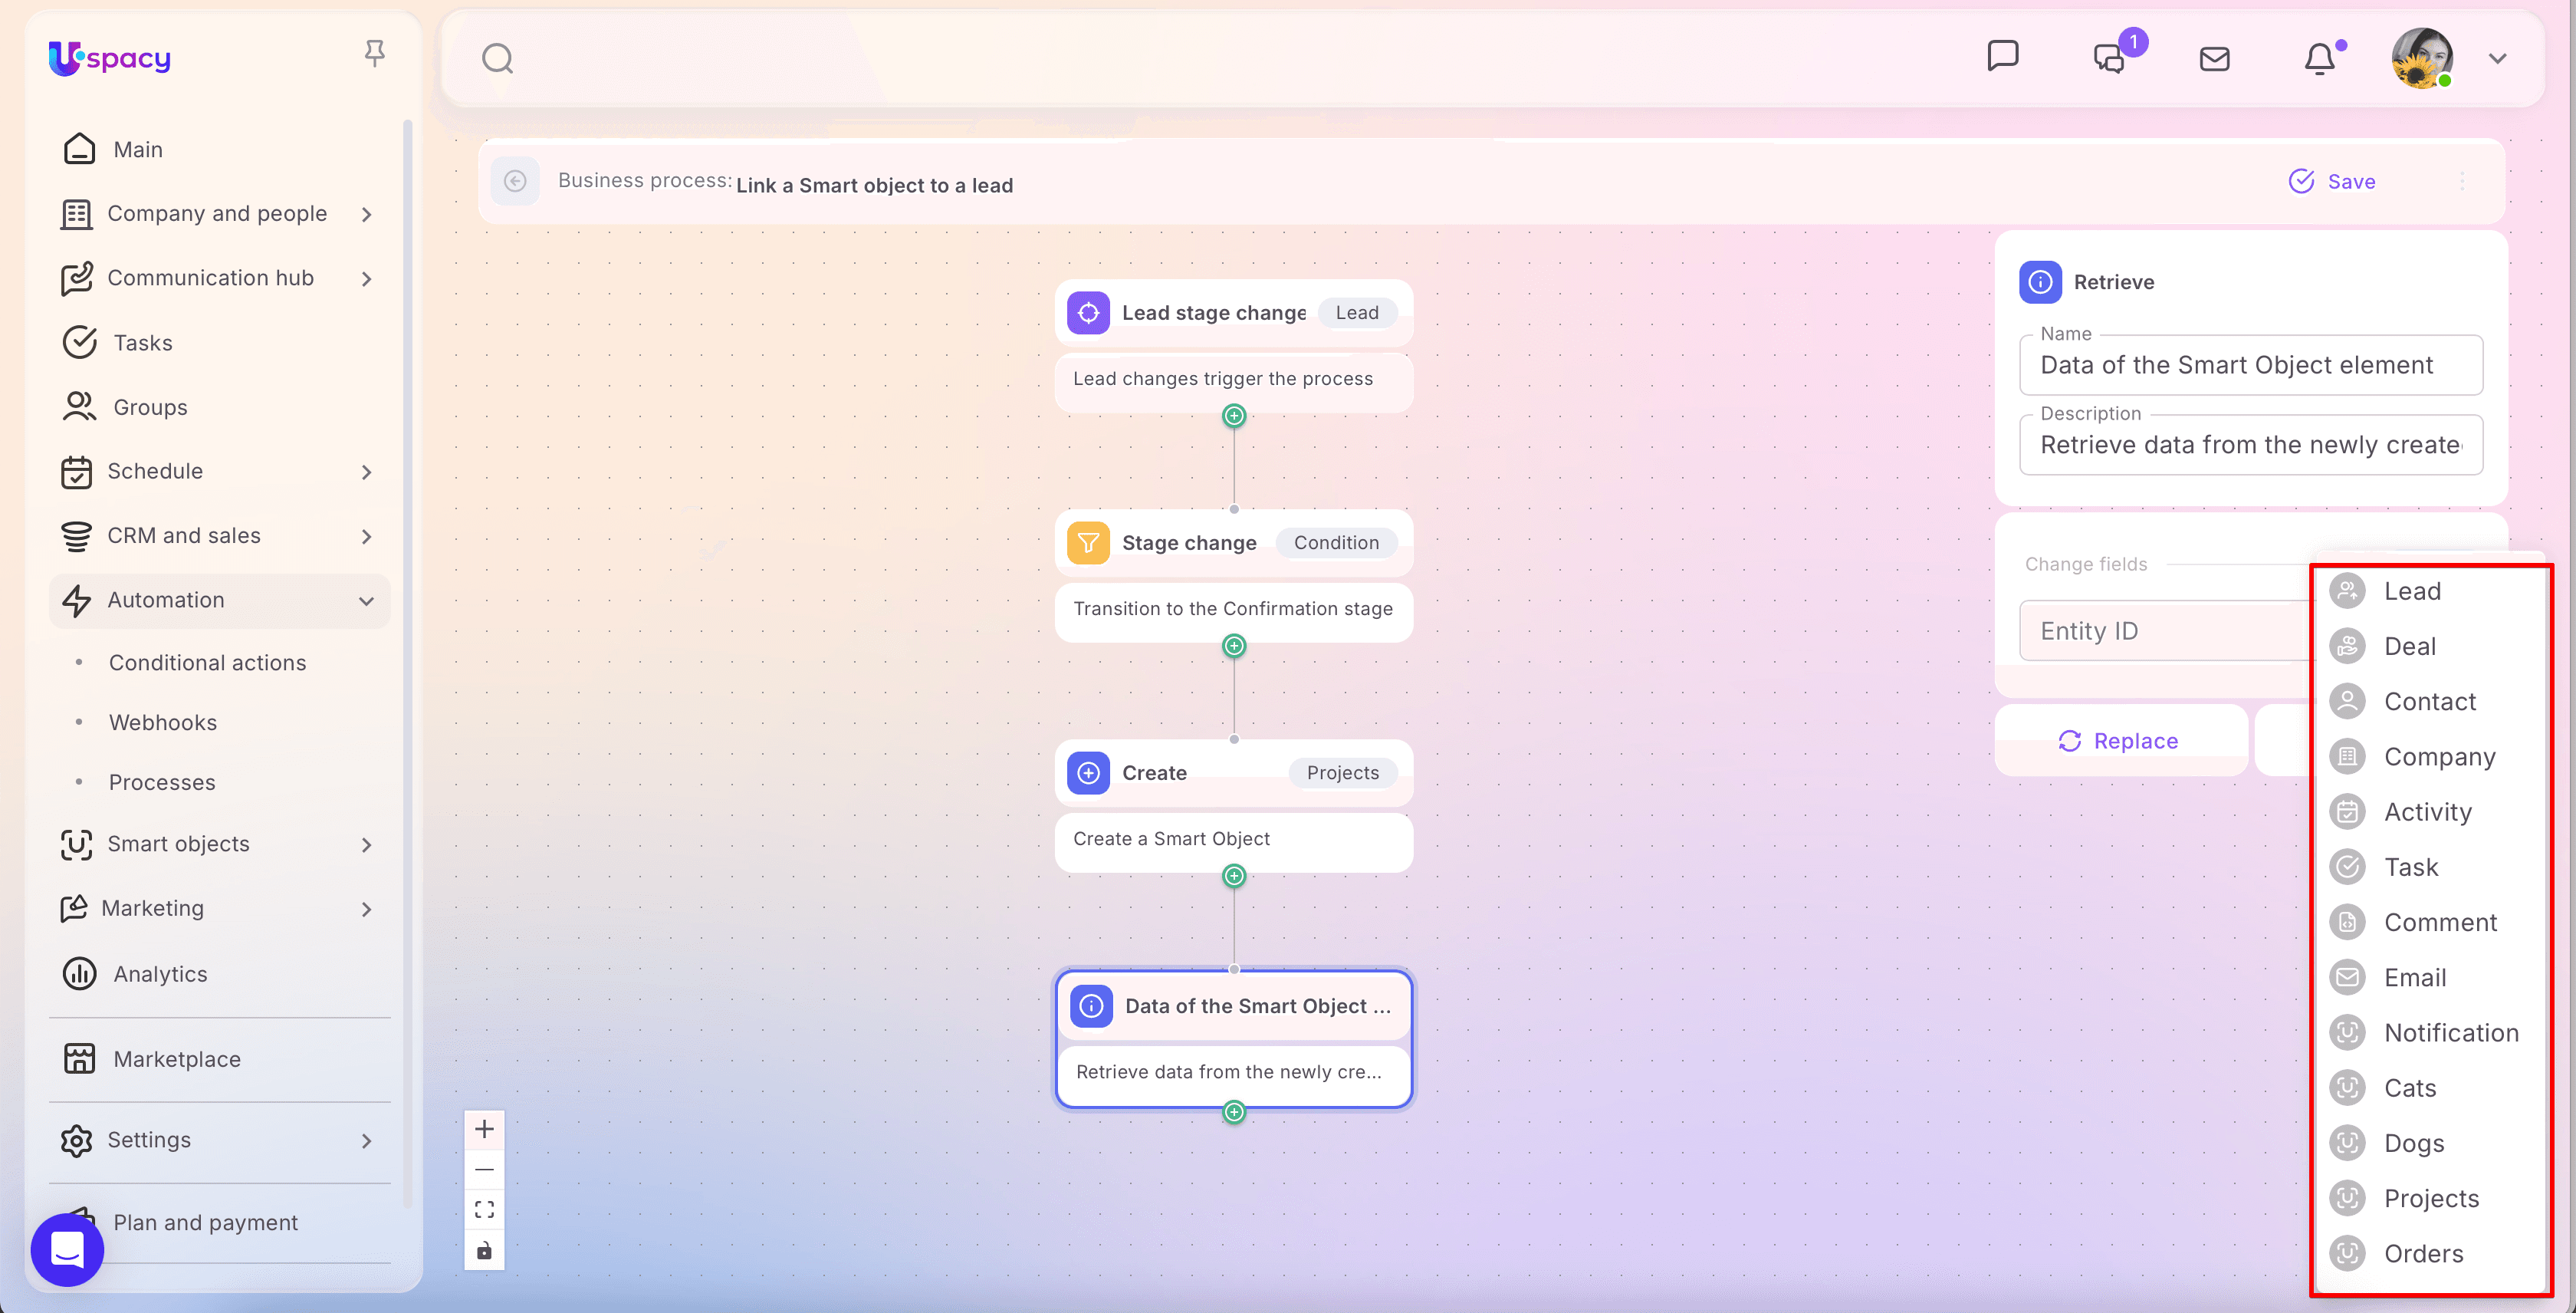Open user profile dropdown arrow
The height and width of the screenshot is (1313, 2576).
click(x=2497, y=59)
